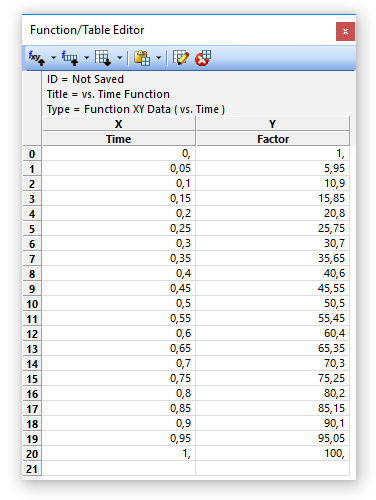Click the fxy load function icon
376x500 pixels.
[x=37, y=58]
